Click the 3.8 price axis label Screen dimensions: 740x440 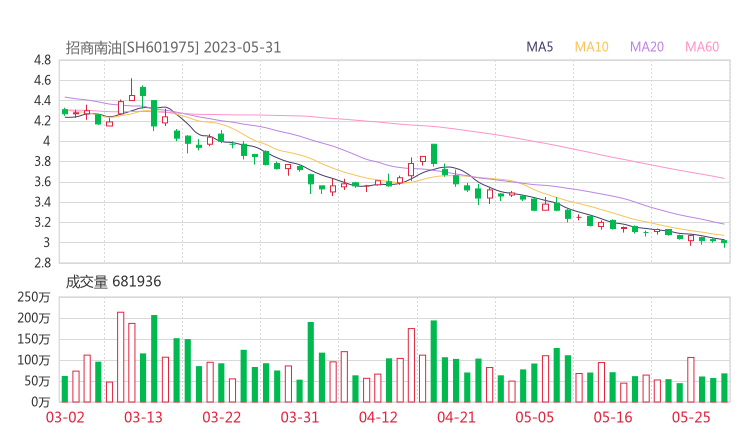tap(42, 161)
